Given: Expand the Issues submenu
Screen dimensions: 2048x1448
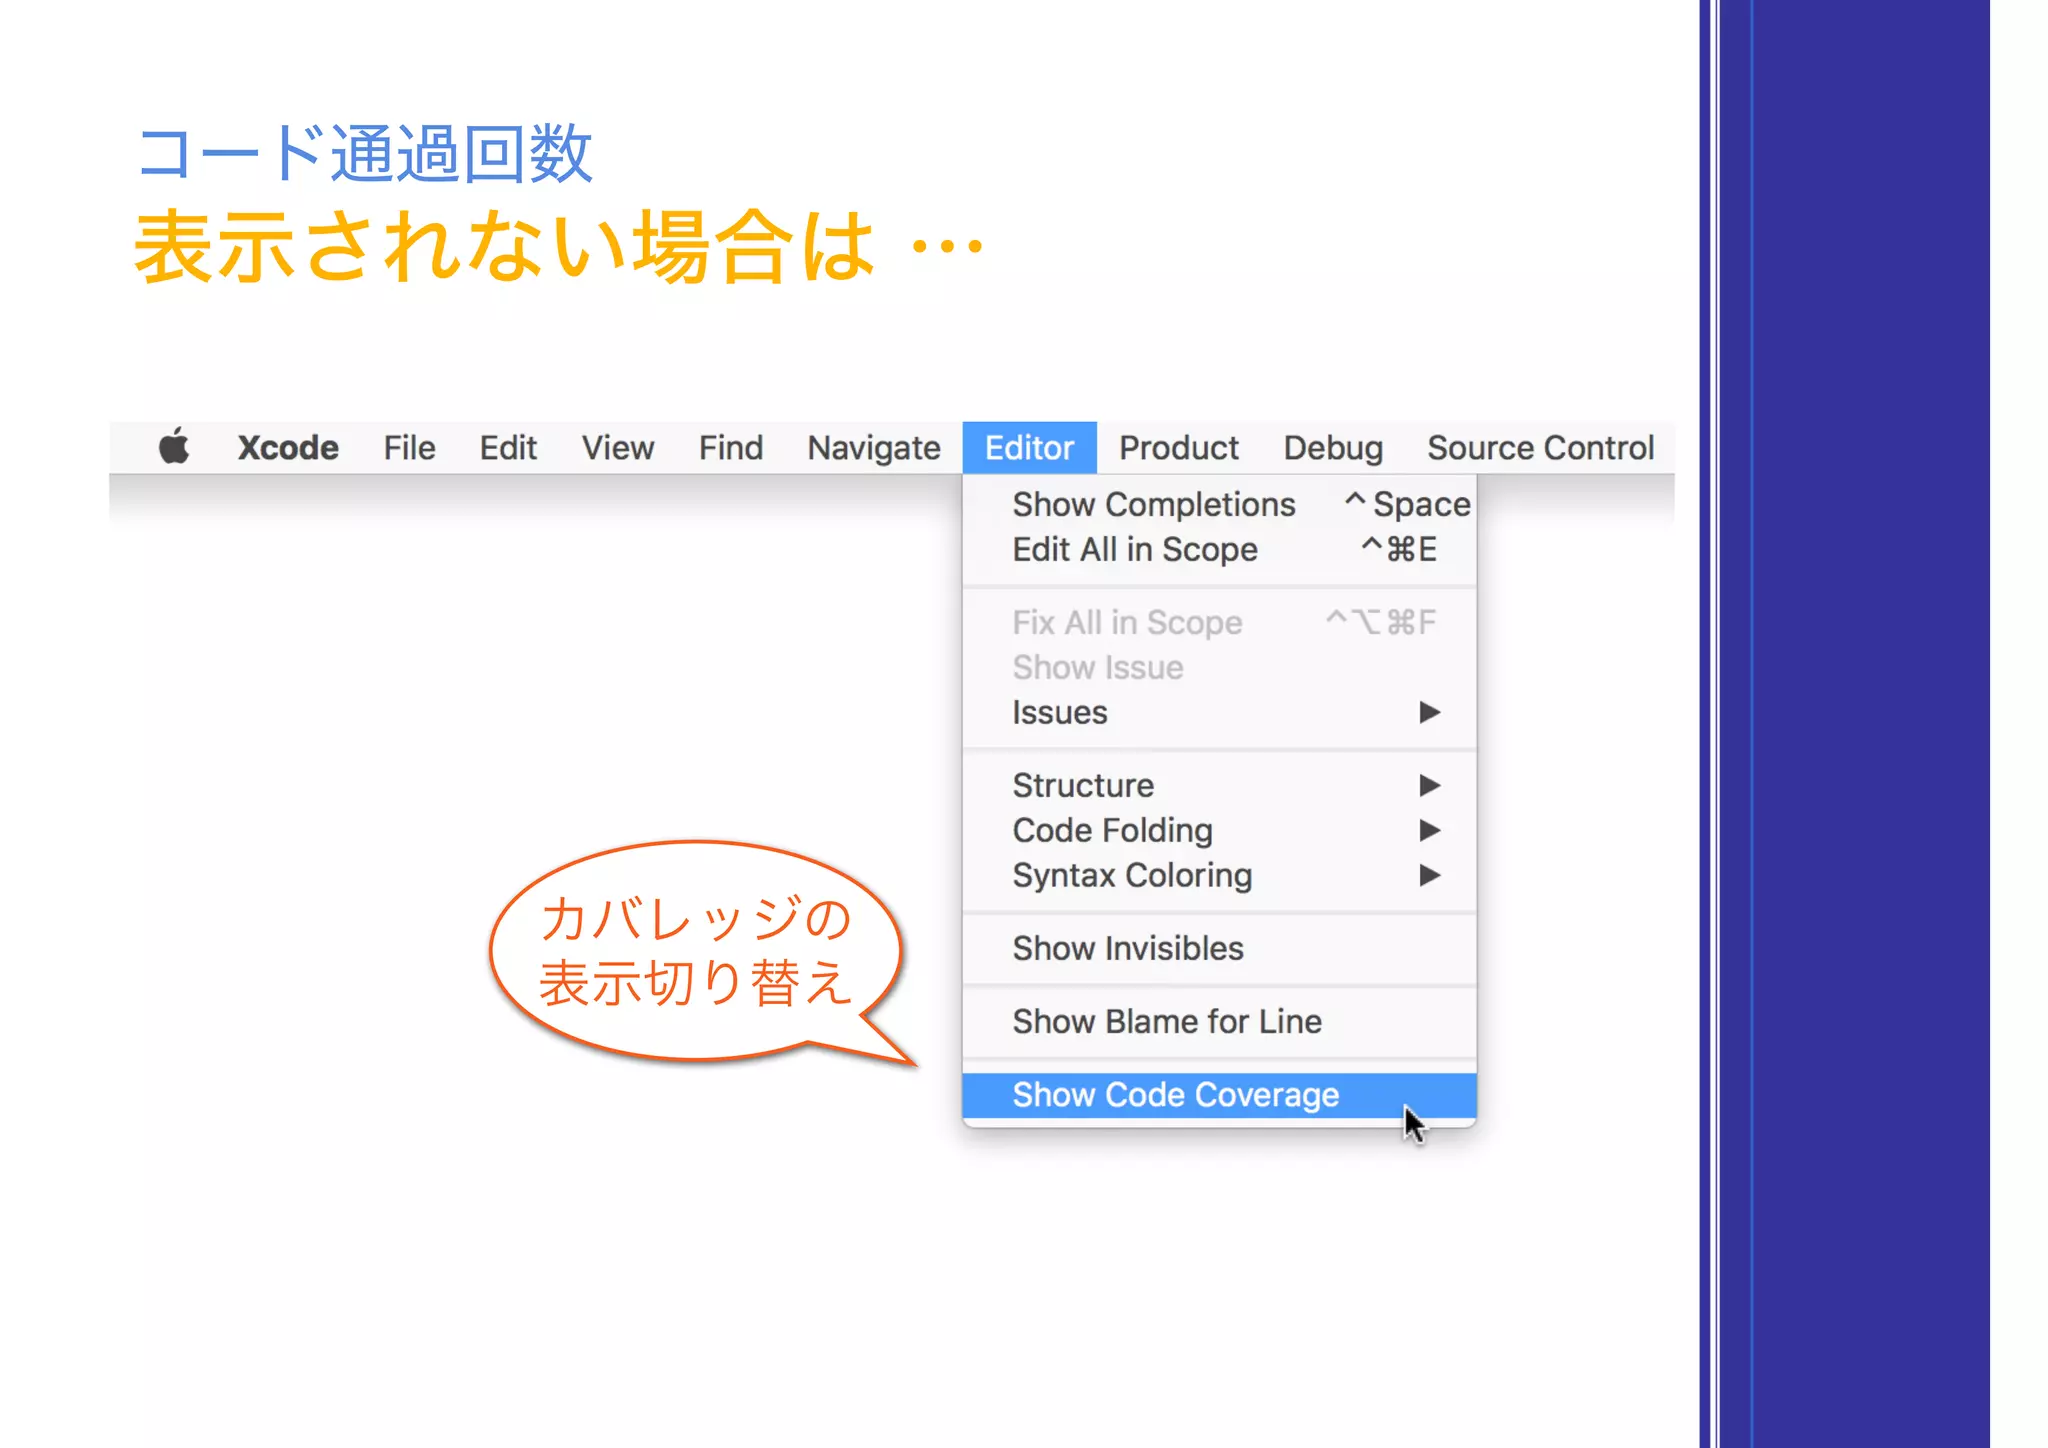Looking at the screenshot, I should (x=1219, y=712).
